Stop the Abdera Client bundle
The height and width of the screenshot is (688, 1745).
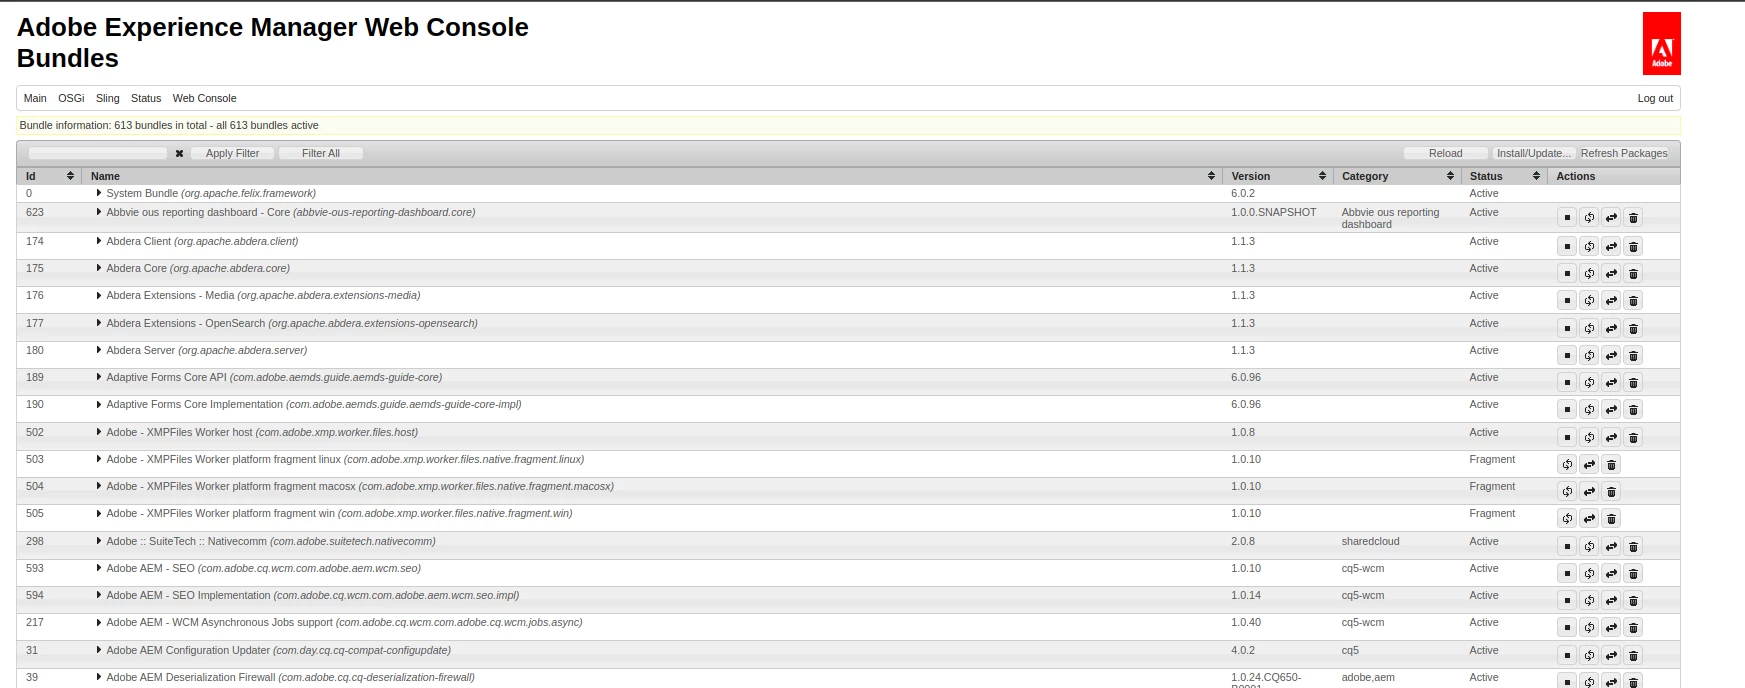pos(1567,247)
